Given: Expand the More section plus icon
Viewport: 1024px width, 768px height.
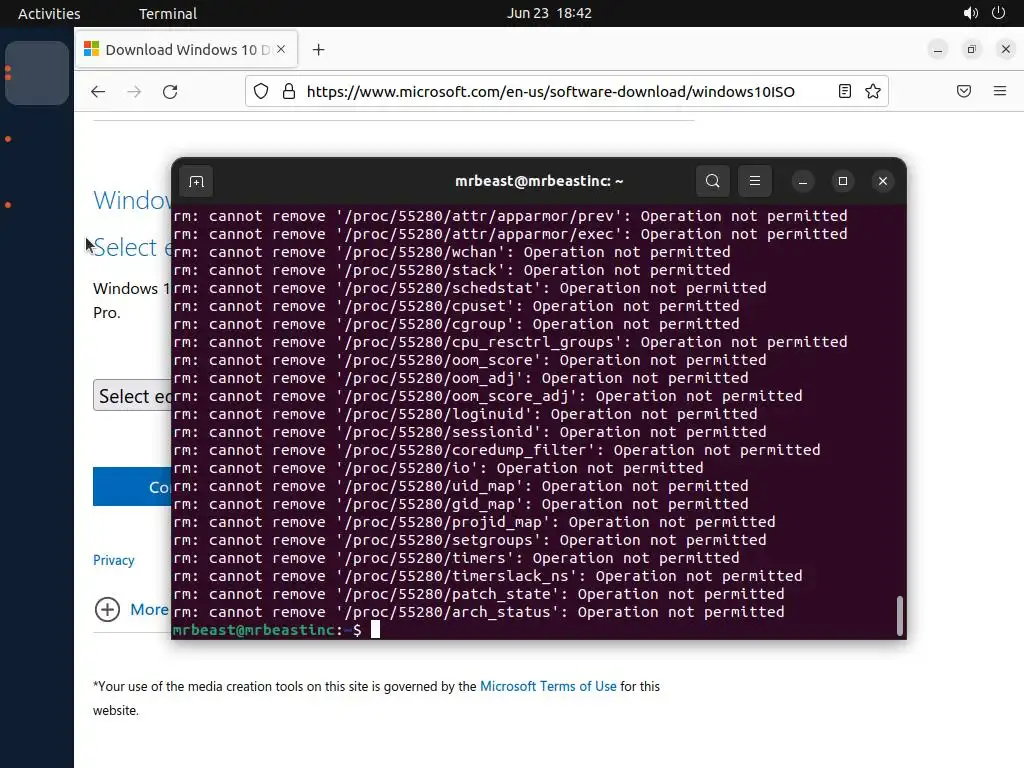Looking at the screenshot, I should pyautogui.click(x=107, y=610).
